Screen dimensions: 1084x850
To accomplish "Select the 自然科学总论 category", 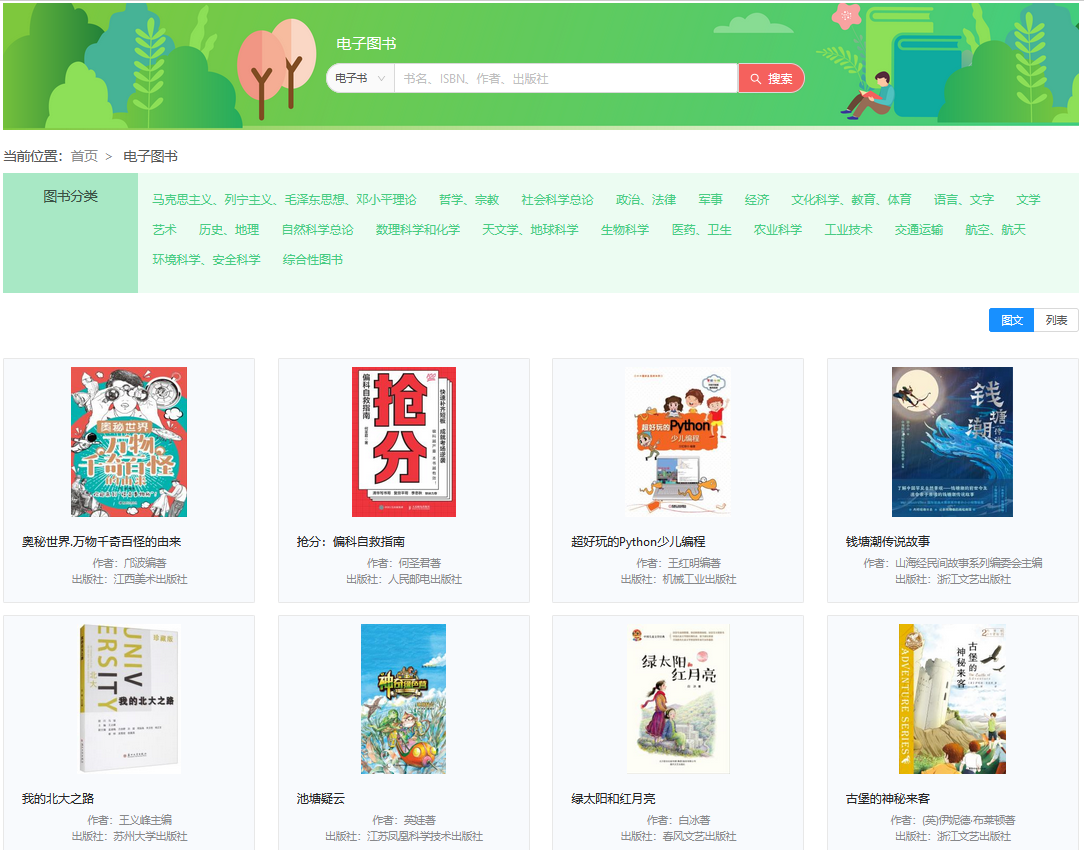I will pyautogui.click(x=317, y=229).
